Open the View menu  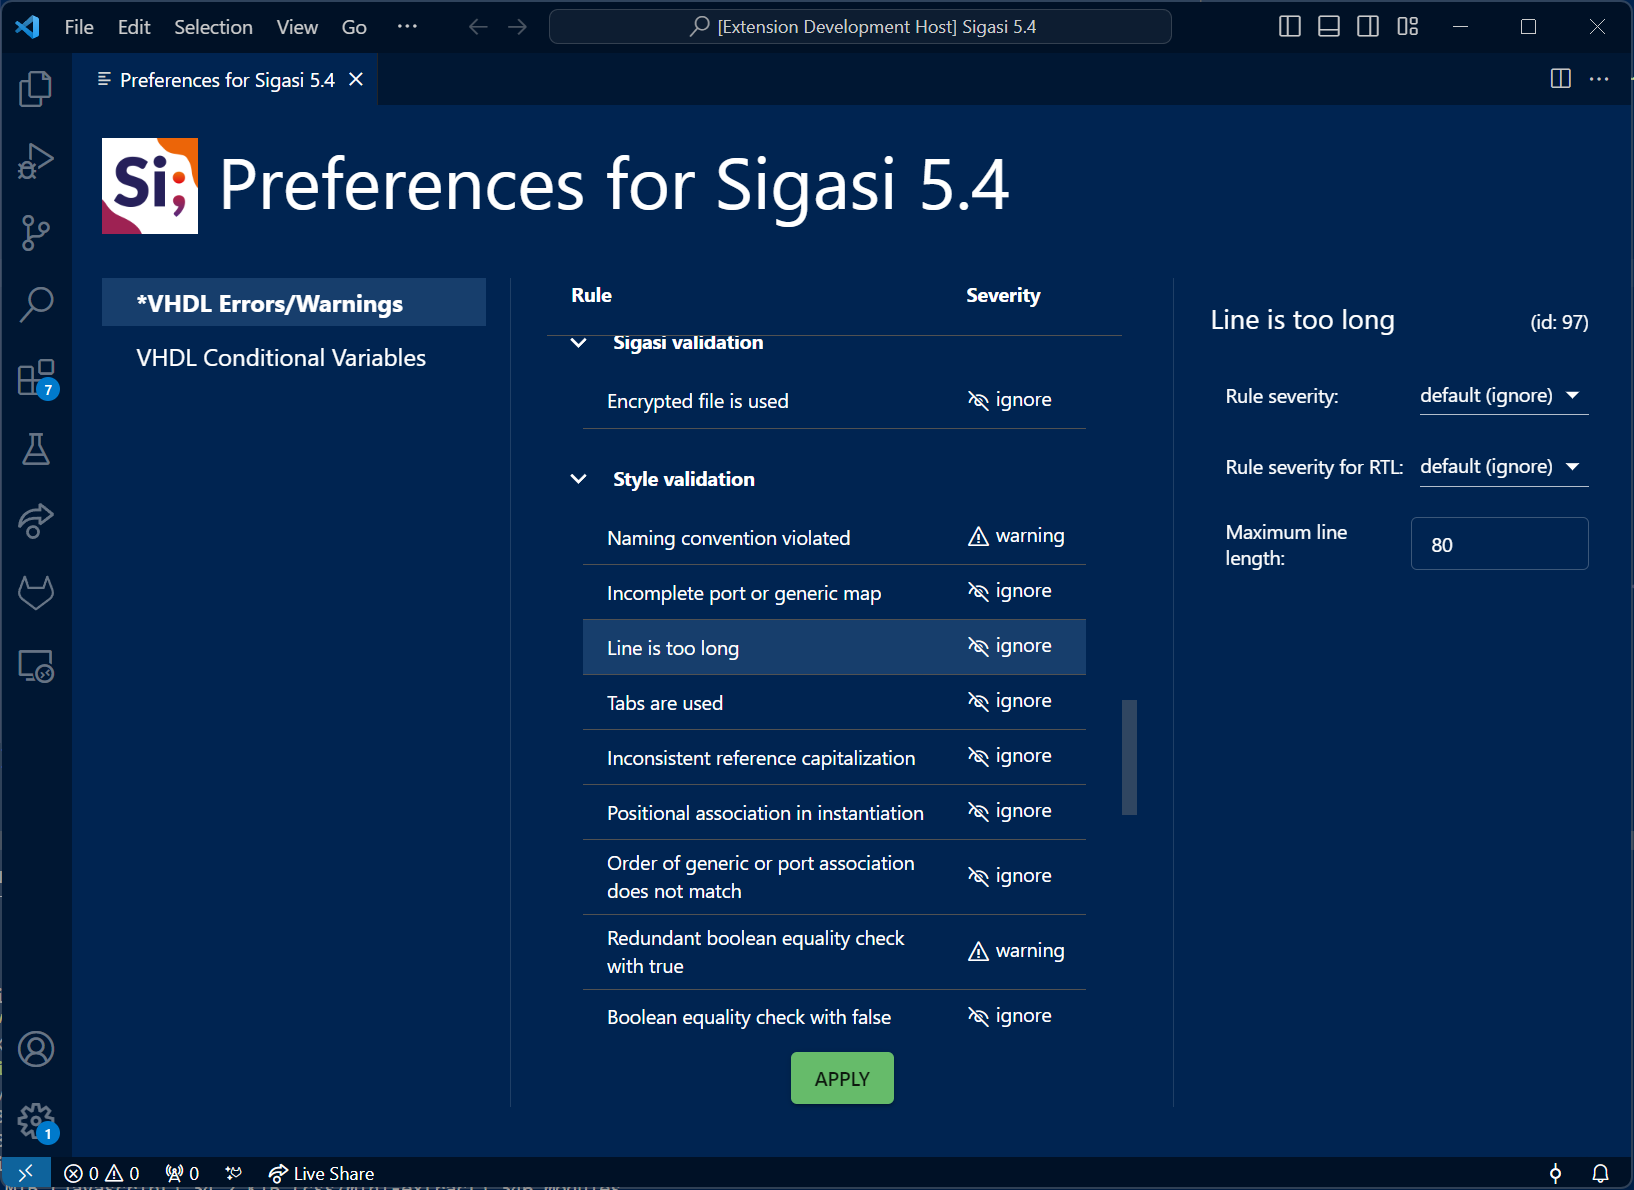tap(297, 27)
